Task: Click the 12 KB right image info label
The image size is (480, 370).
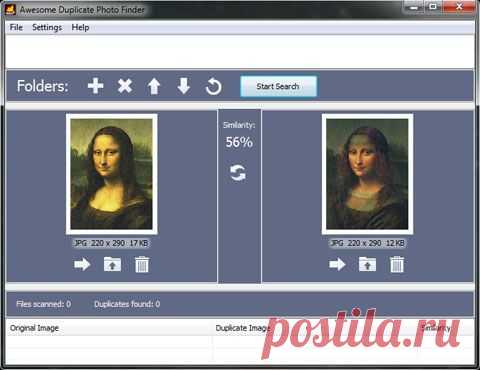Action: [367, 243]
